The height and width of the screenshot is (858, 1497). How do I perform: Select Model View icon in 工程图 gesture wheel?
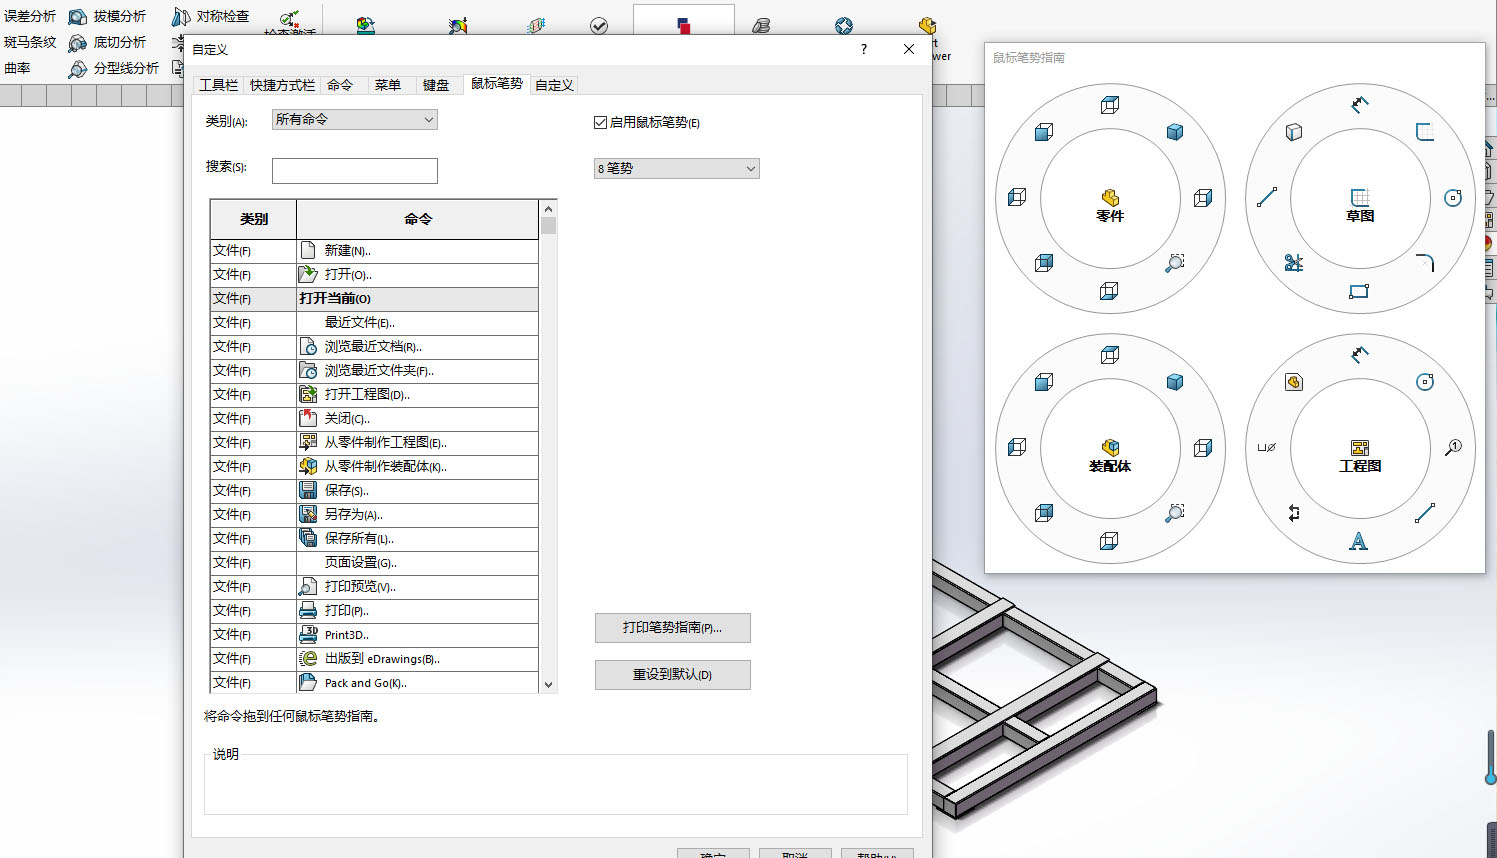[1294, 382]
